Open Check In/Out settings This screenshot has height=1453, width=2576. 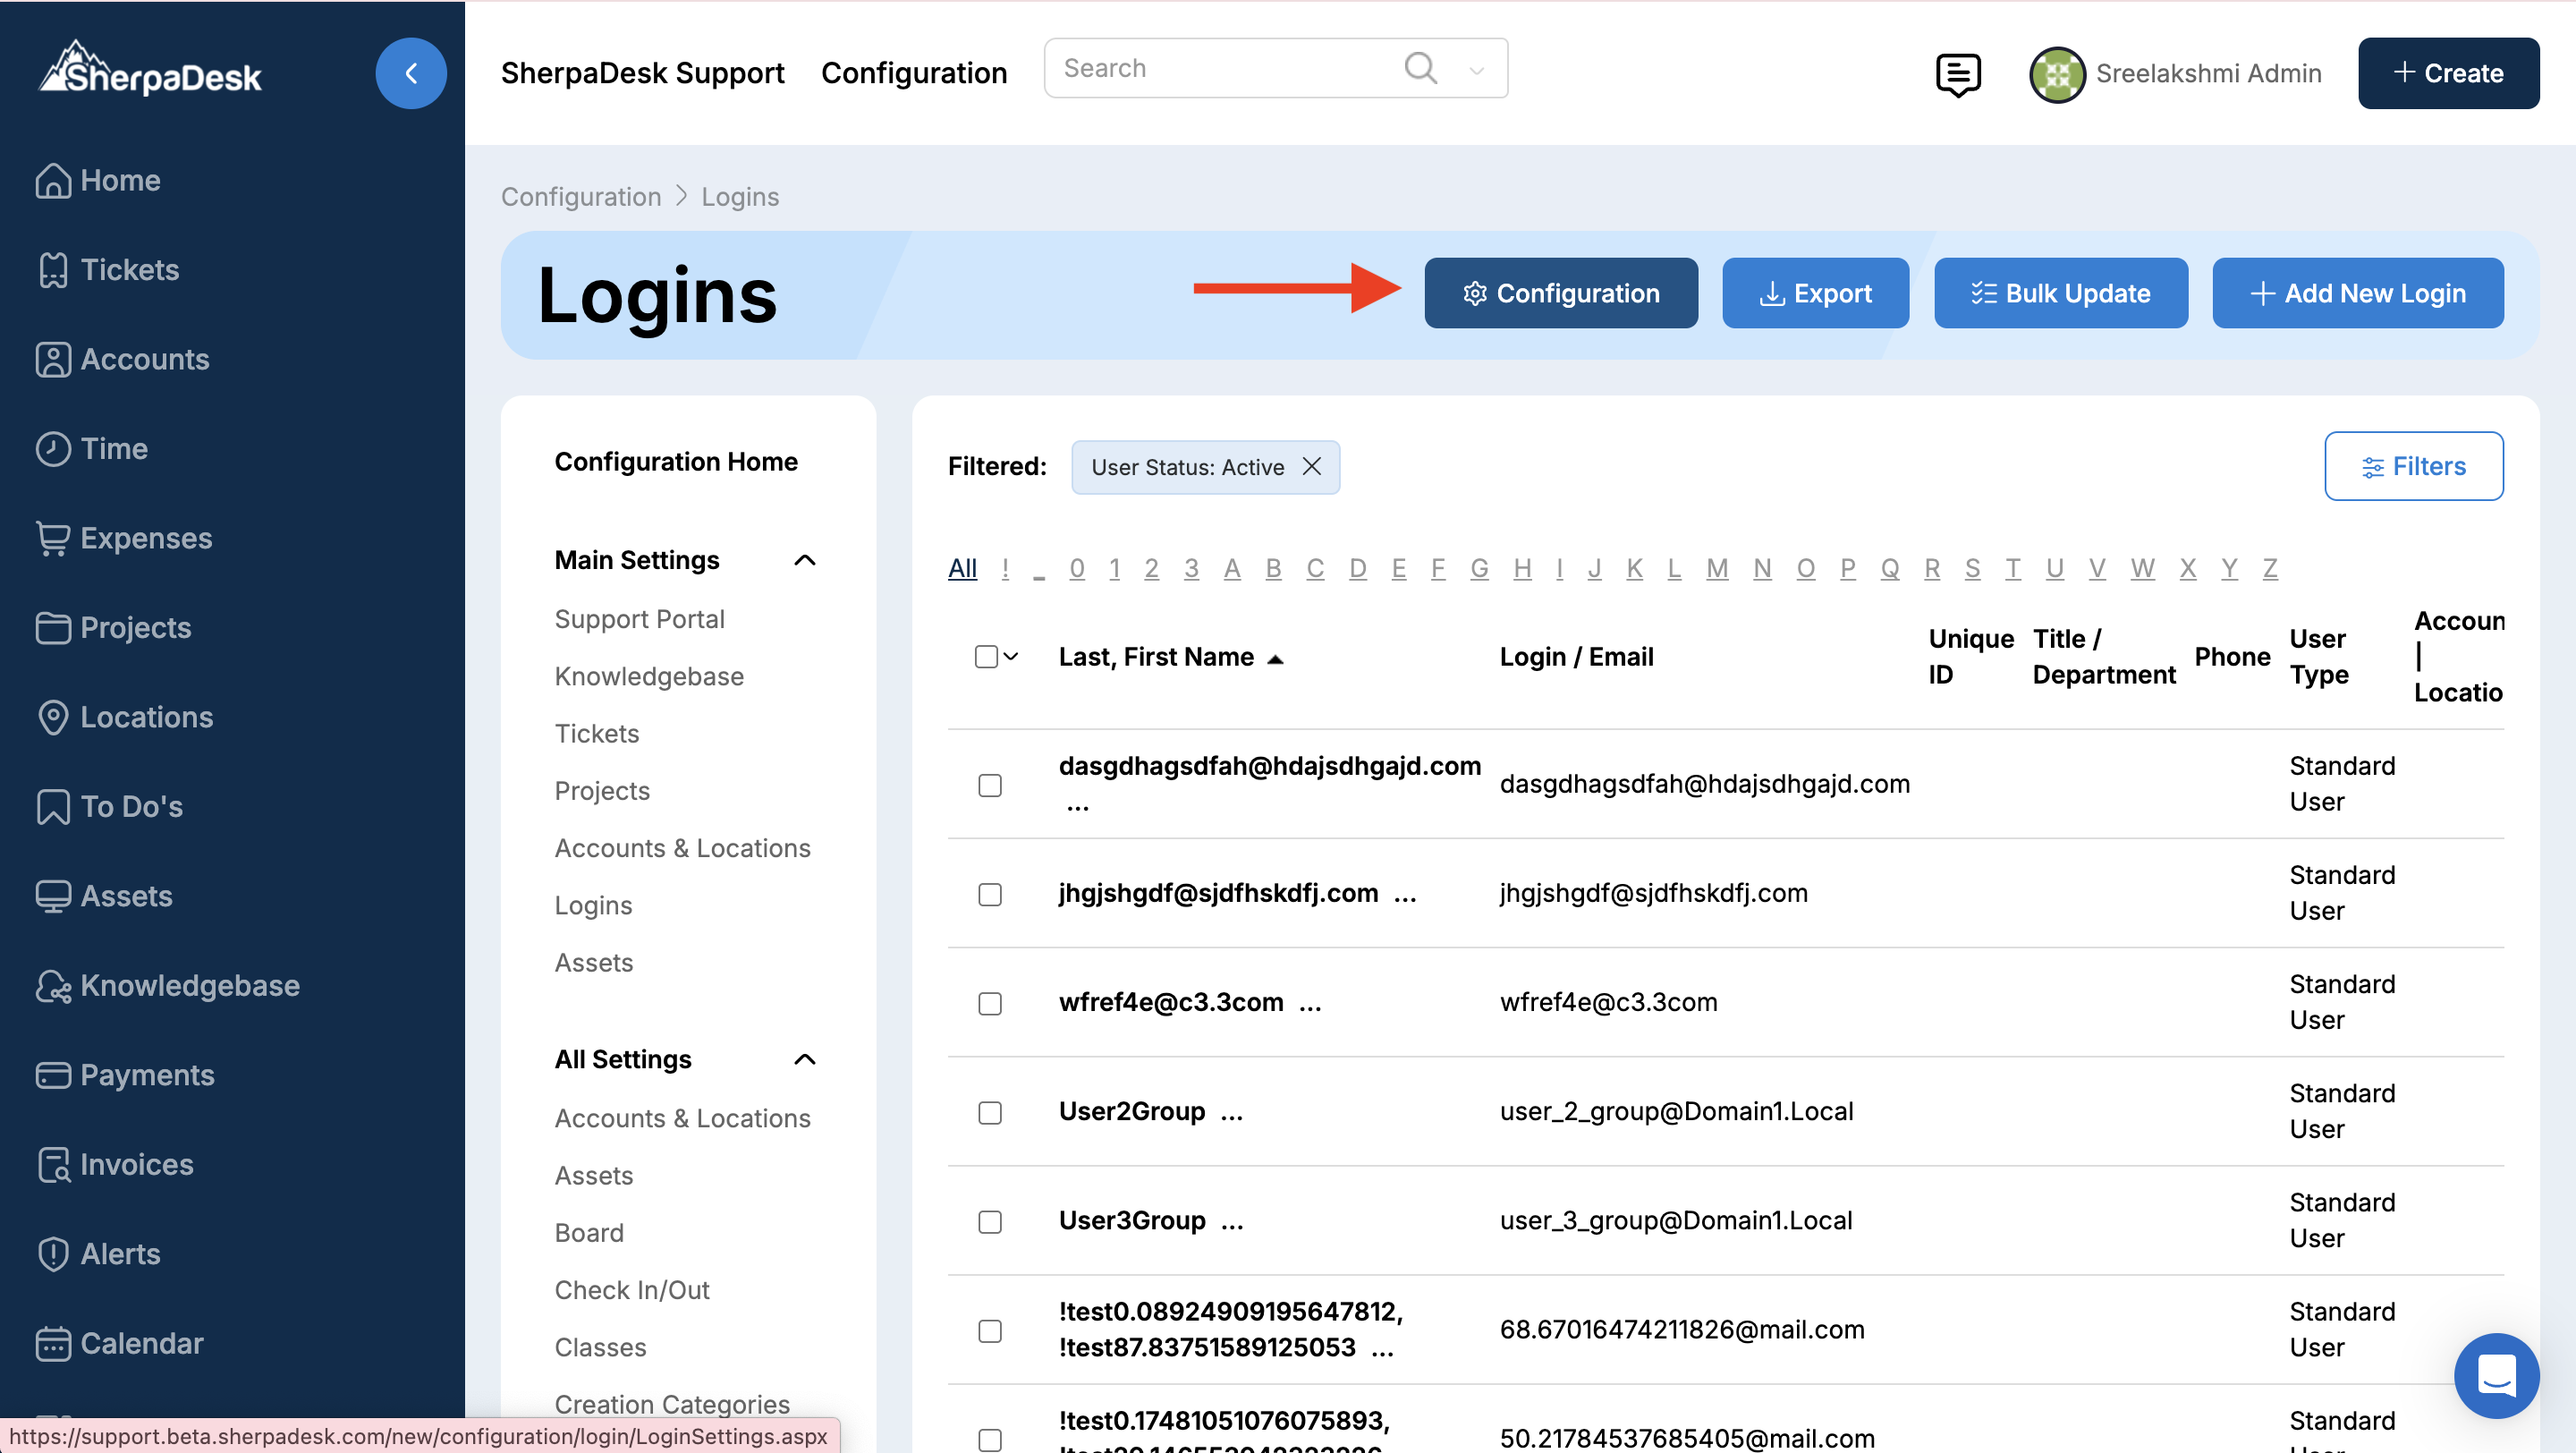pos(632,1290)
